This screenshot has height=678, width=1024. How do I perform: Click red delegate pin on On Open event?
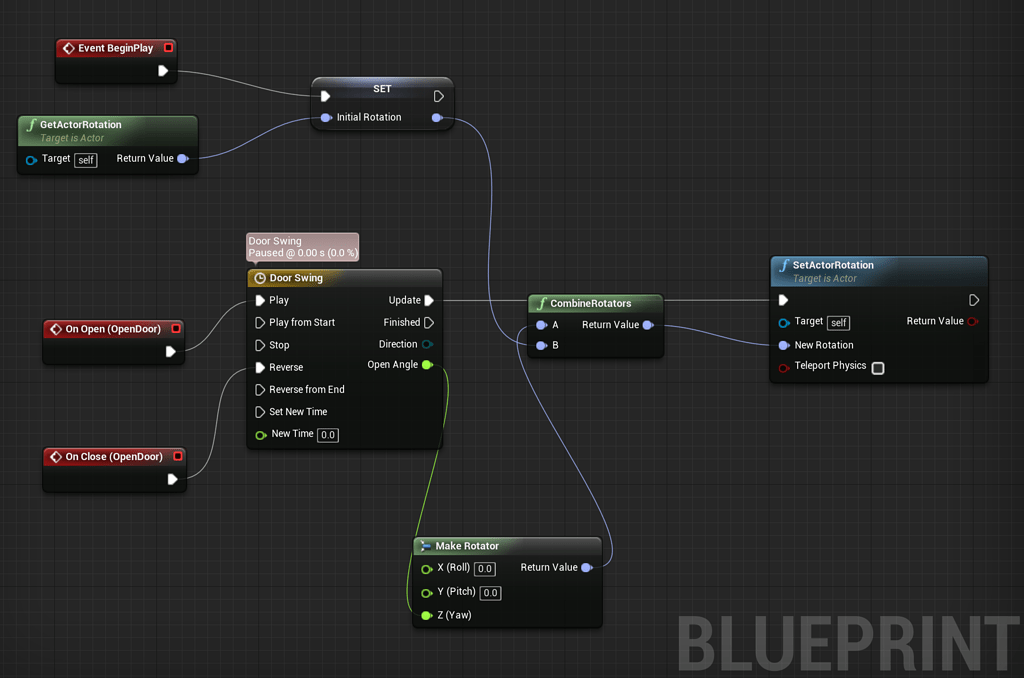pos(176,329)
